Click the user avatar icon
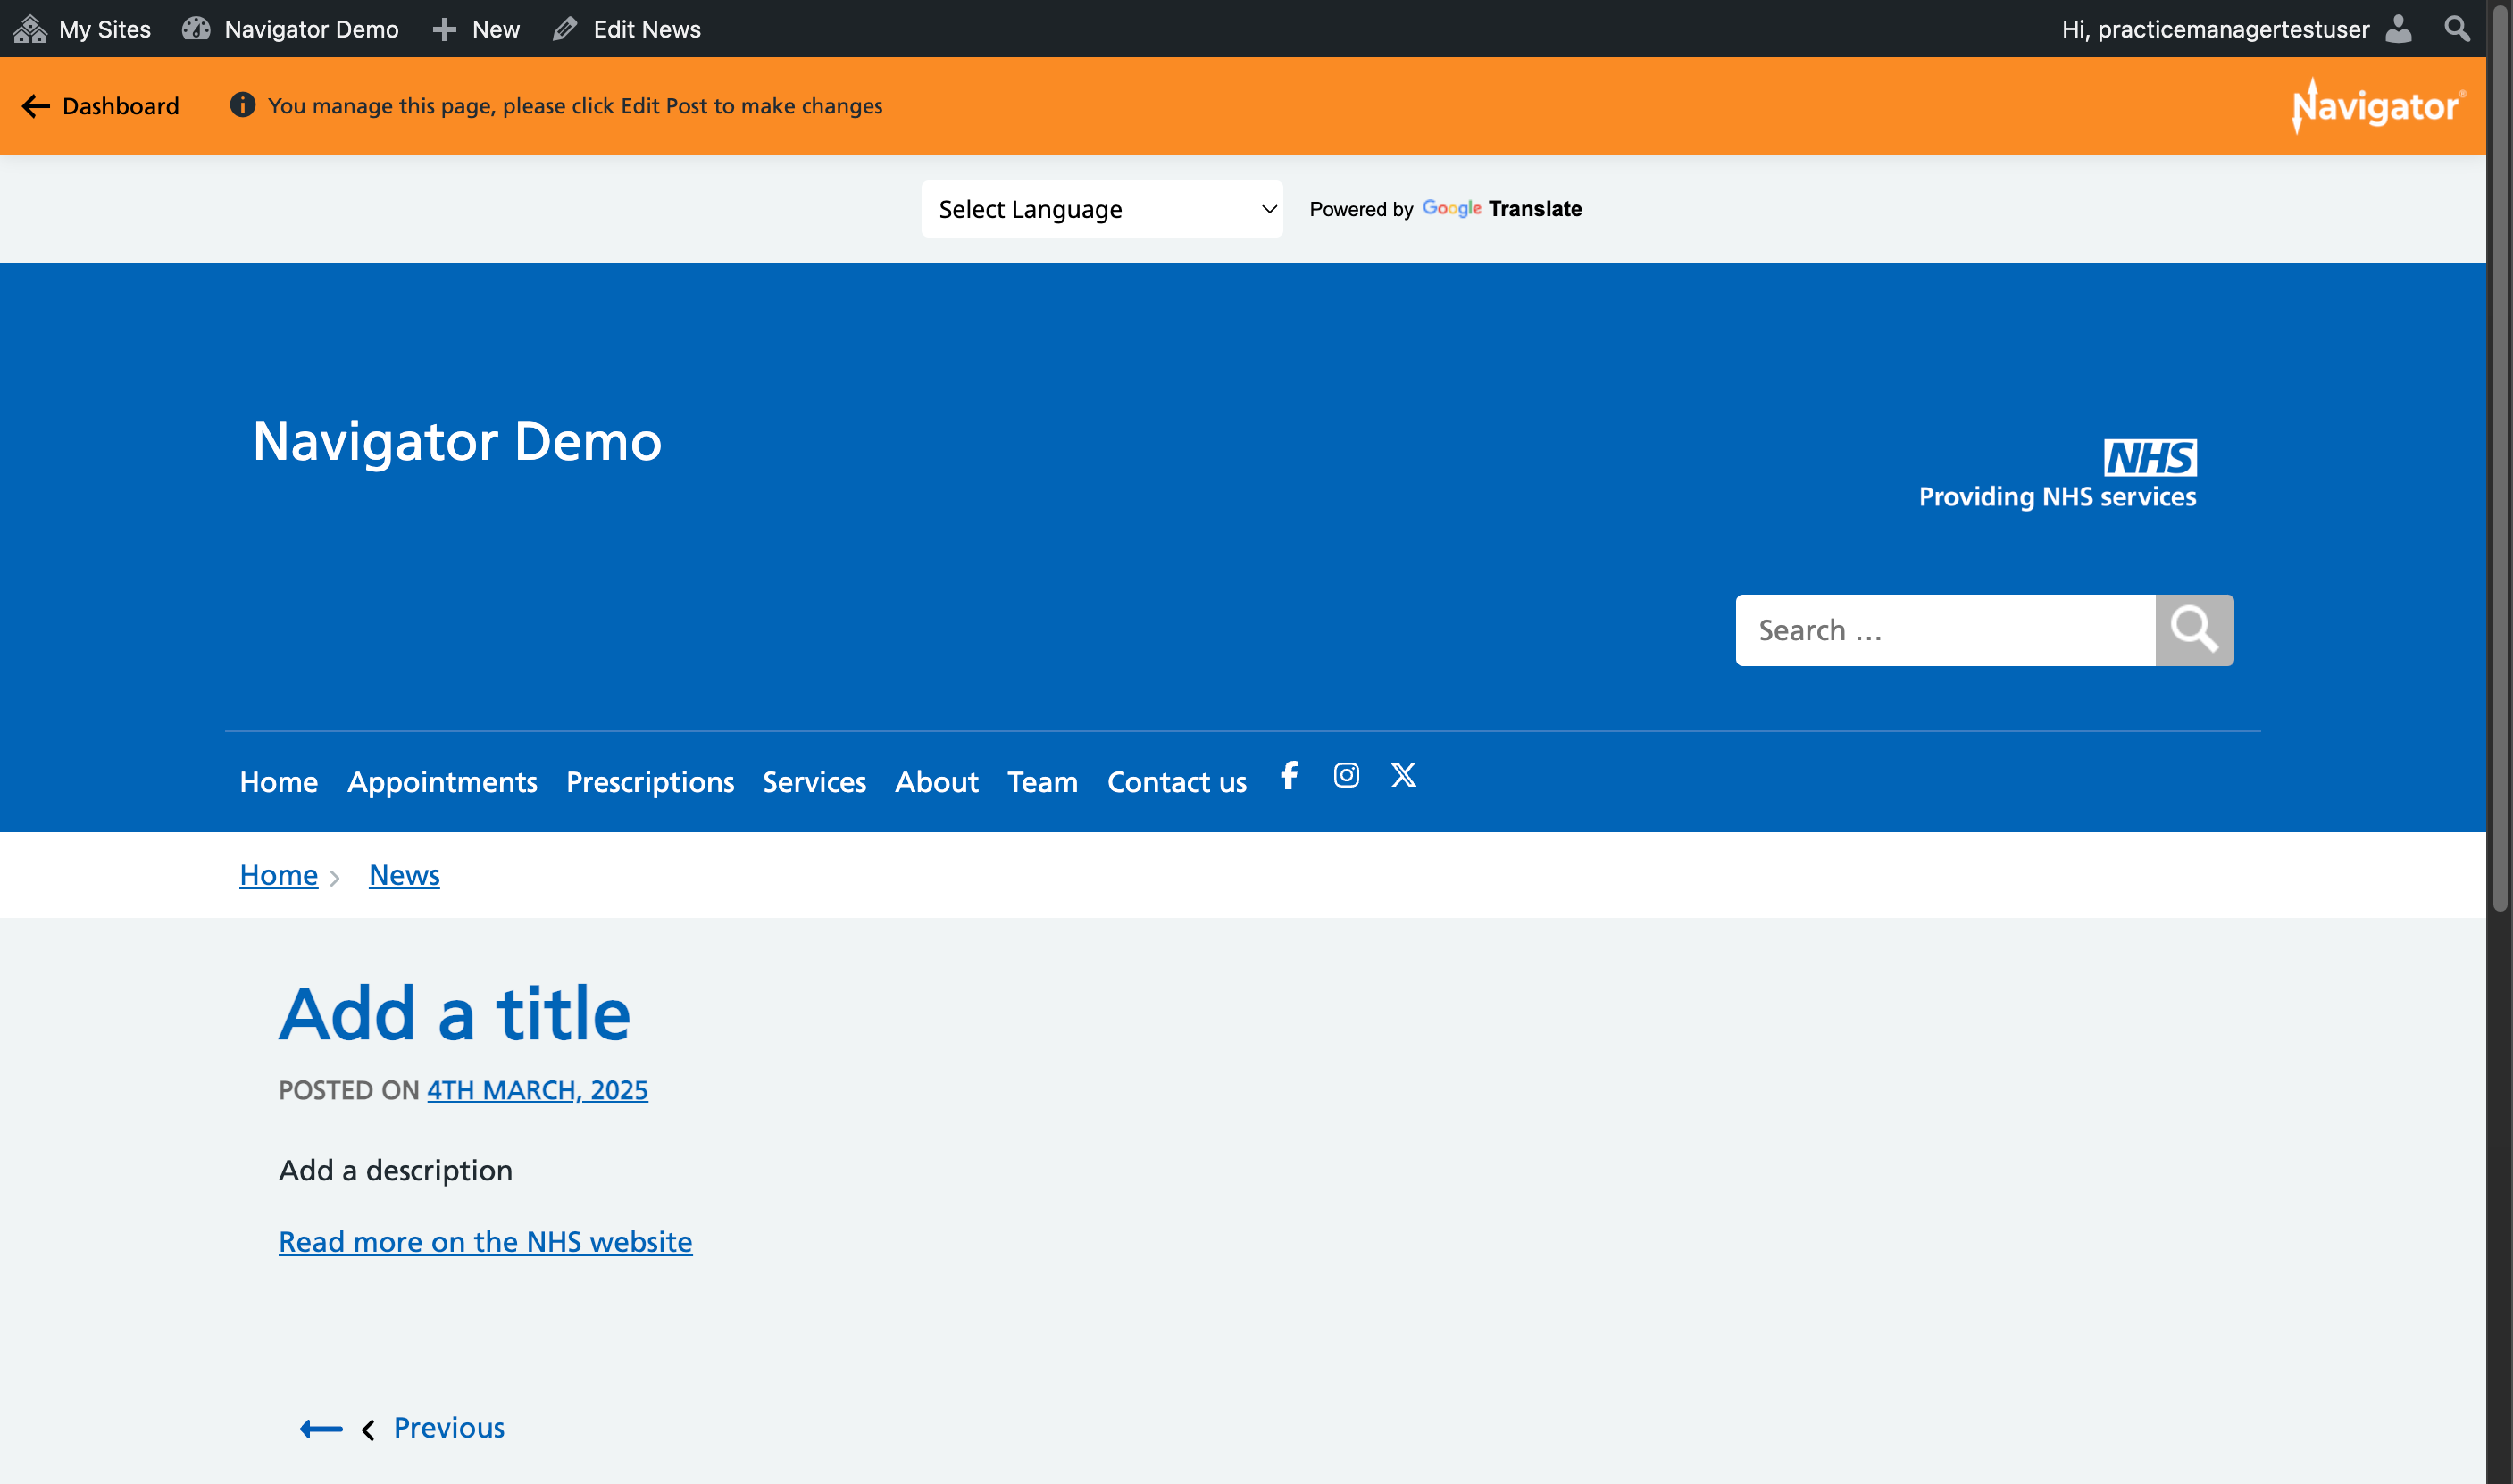Image resolution: width=2513 pixels, height=1484 pixels. pyautogui.click(x=2398, y=28)
